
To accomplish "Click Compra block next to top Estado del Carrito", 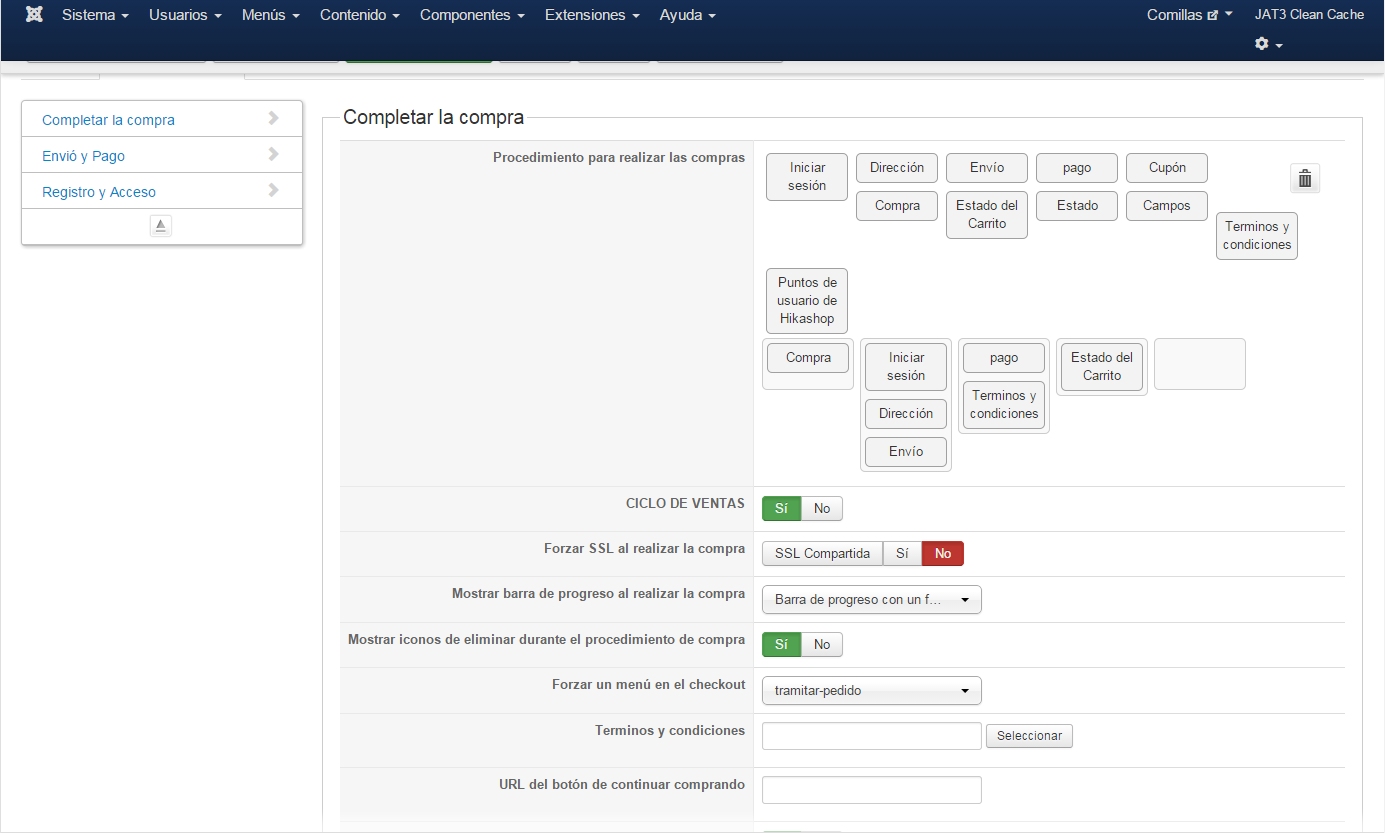I will (897, 205).
